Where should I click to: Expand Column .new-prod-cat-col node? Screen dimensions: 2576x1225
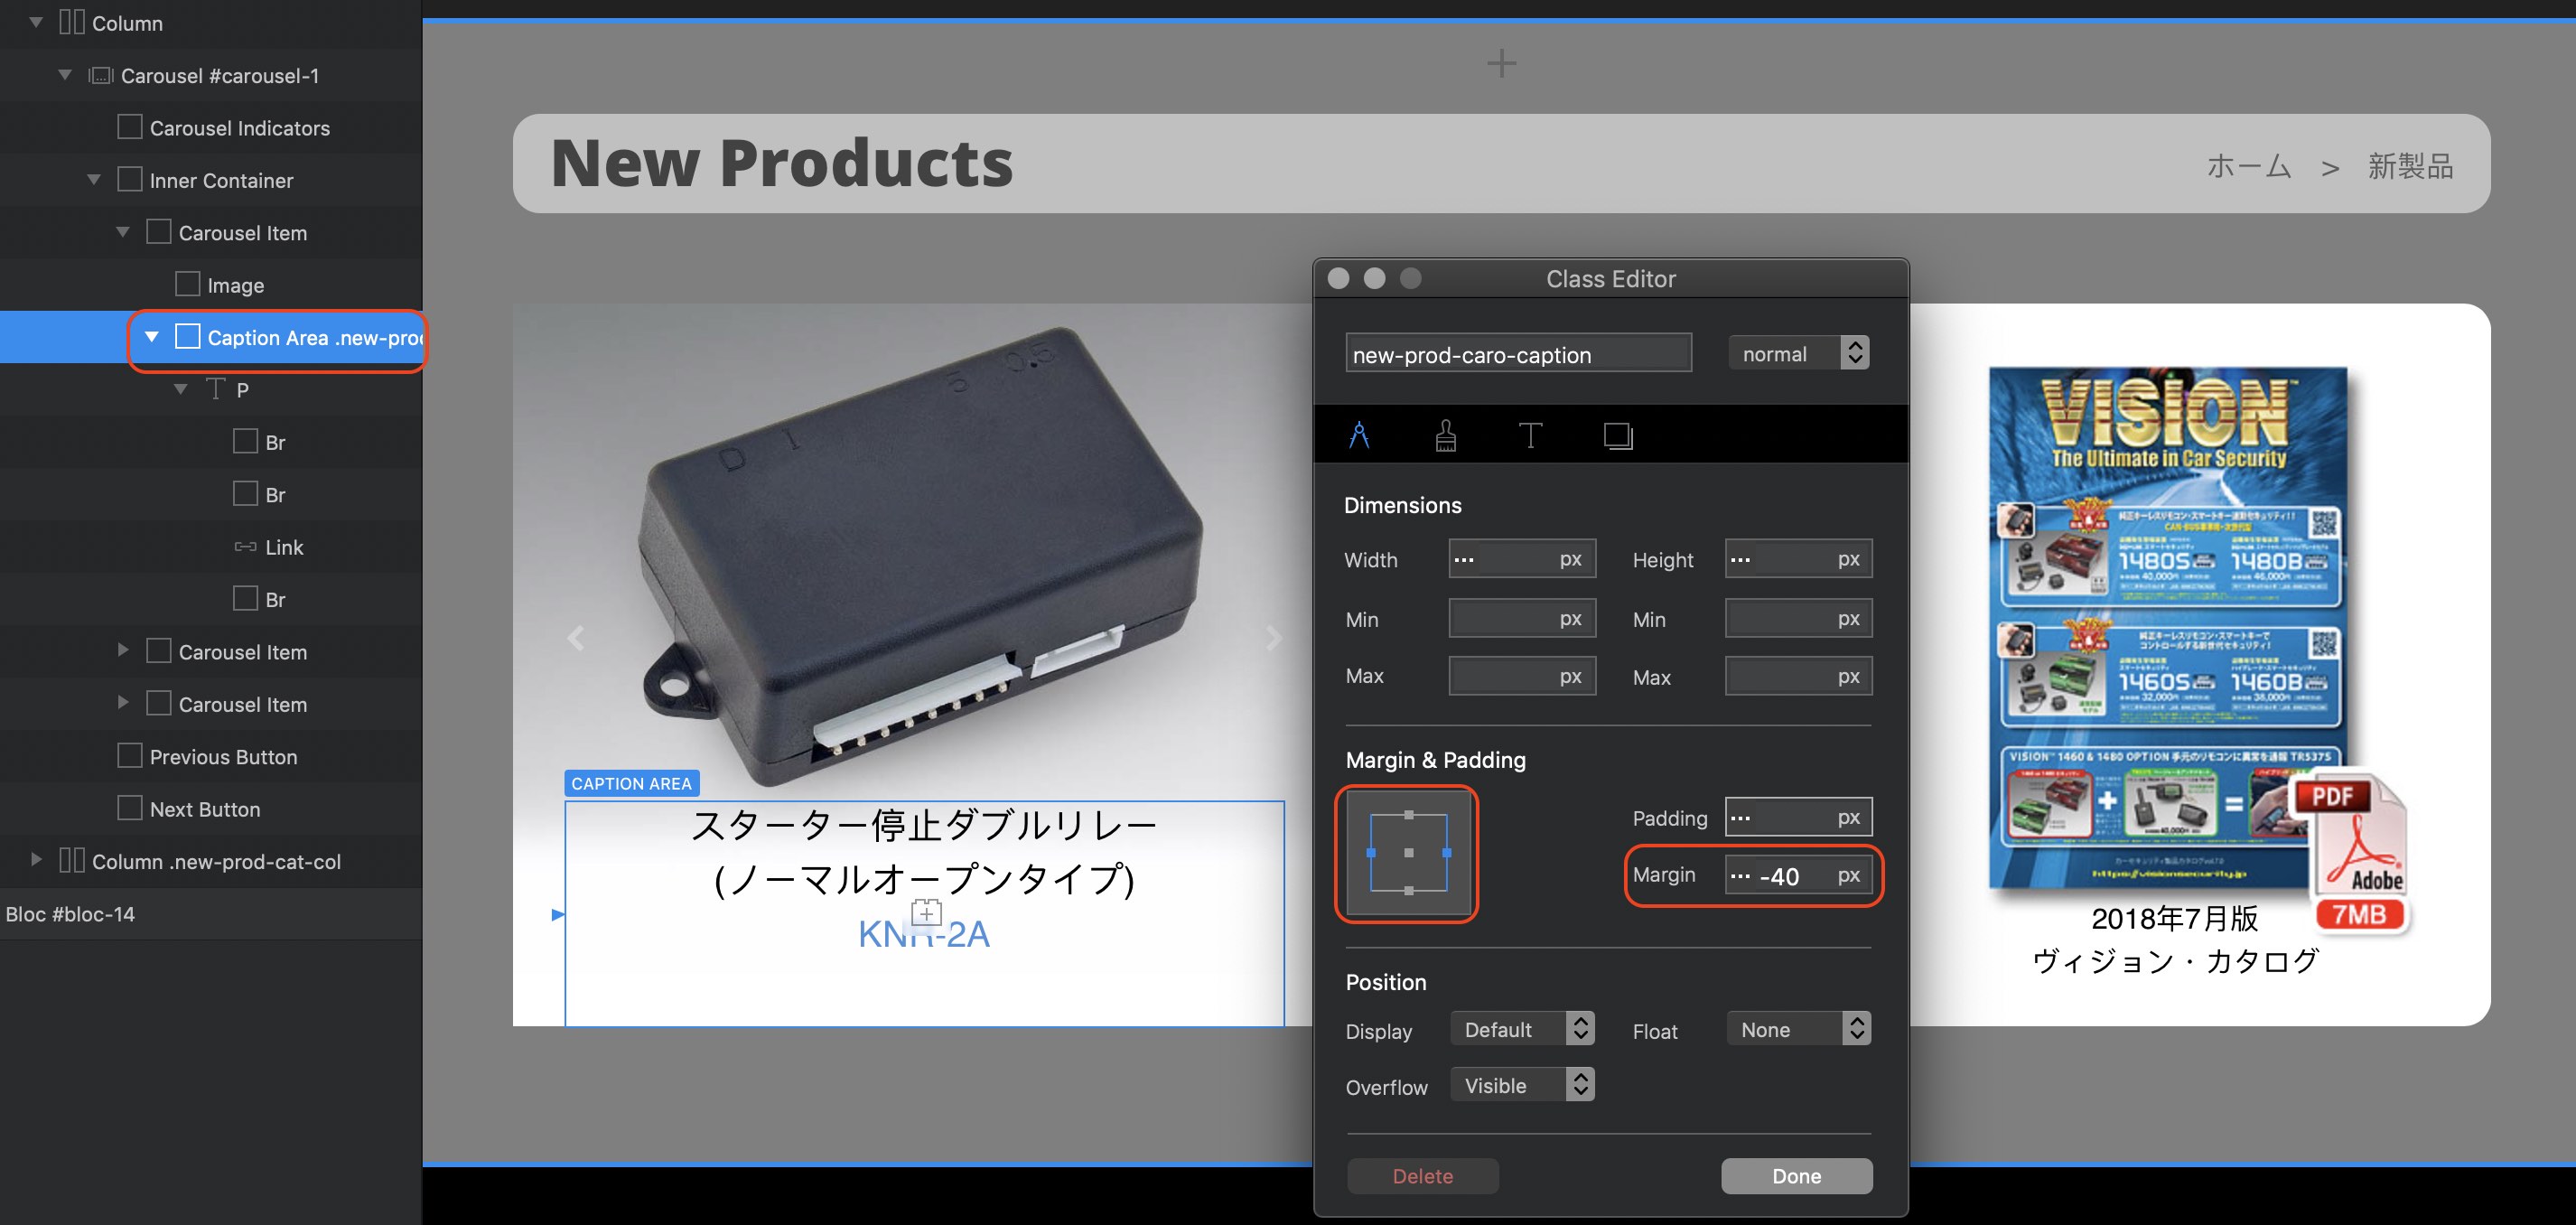(36, 860)
